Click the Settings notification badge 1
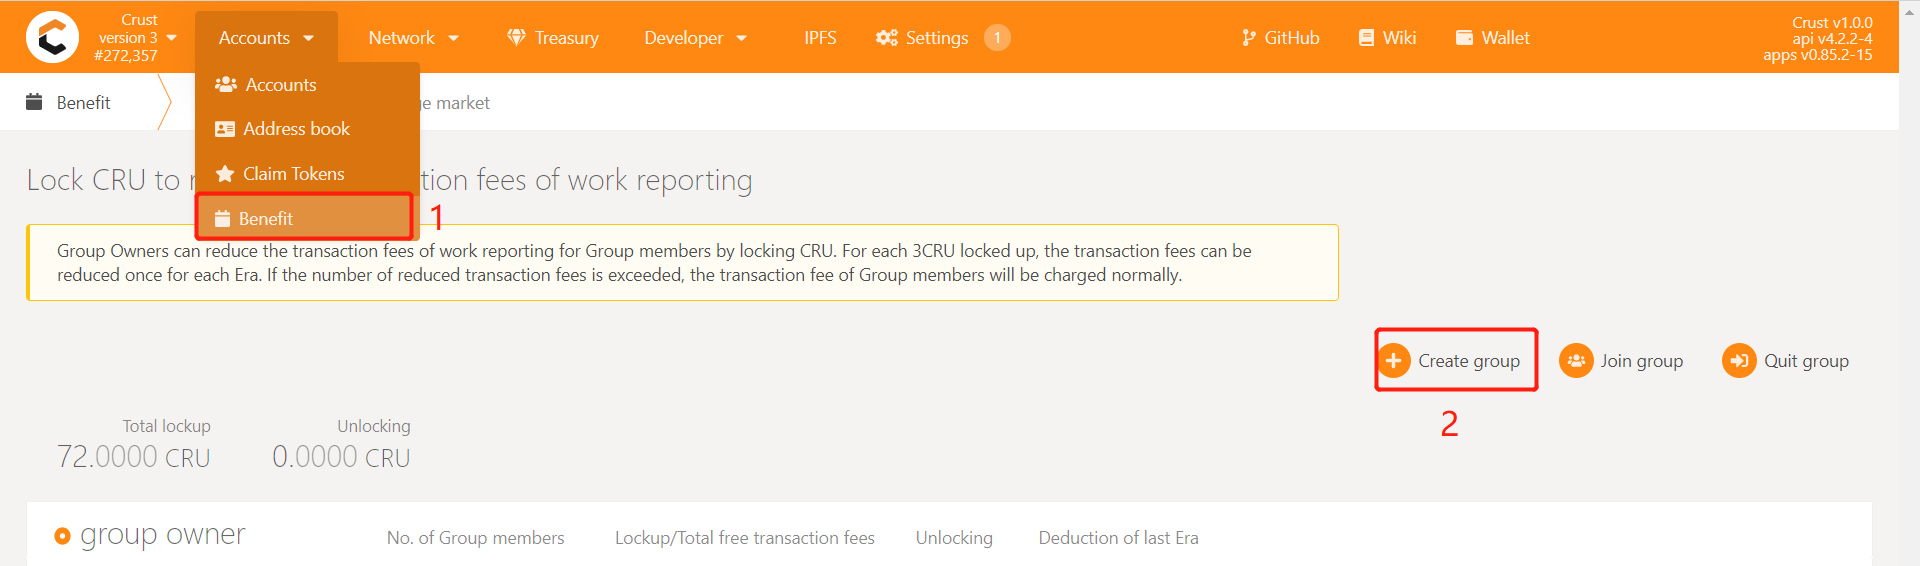This screenshot has width=1920, height=566. pyautogui.click(x=997, y=38)
